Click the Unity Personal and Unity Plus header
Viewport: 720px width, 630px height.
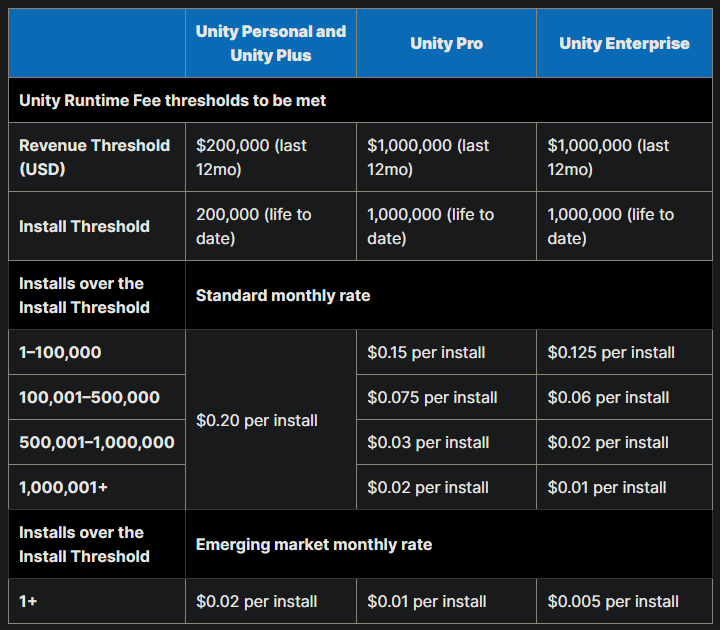click(x=271, y=43)
